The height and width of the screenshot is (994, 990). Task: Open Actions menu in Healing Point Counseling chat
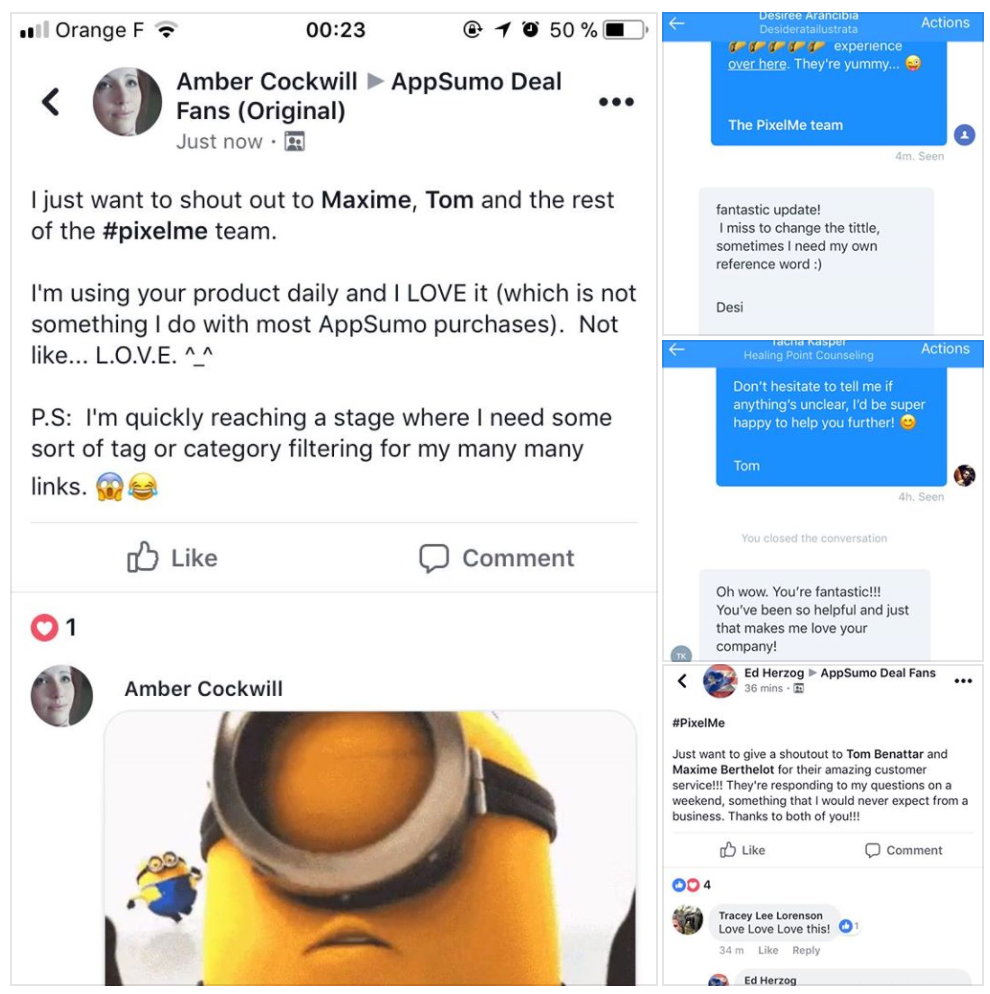click(944, 349)
